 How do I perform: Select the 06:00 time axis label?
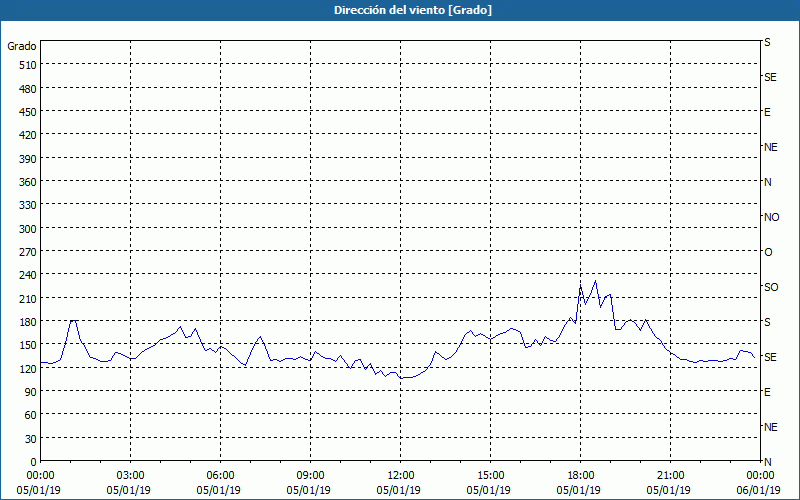[220, 476]
